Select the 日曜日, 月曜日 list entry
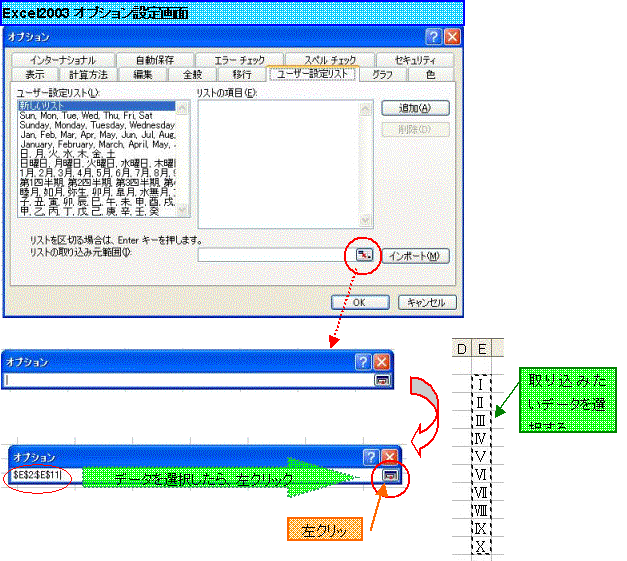627x561 pixels. pyautogui.click(x=97, y=164)
